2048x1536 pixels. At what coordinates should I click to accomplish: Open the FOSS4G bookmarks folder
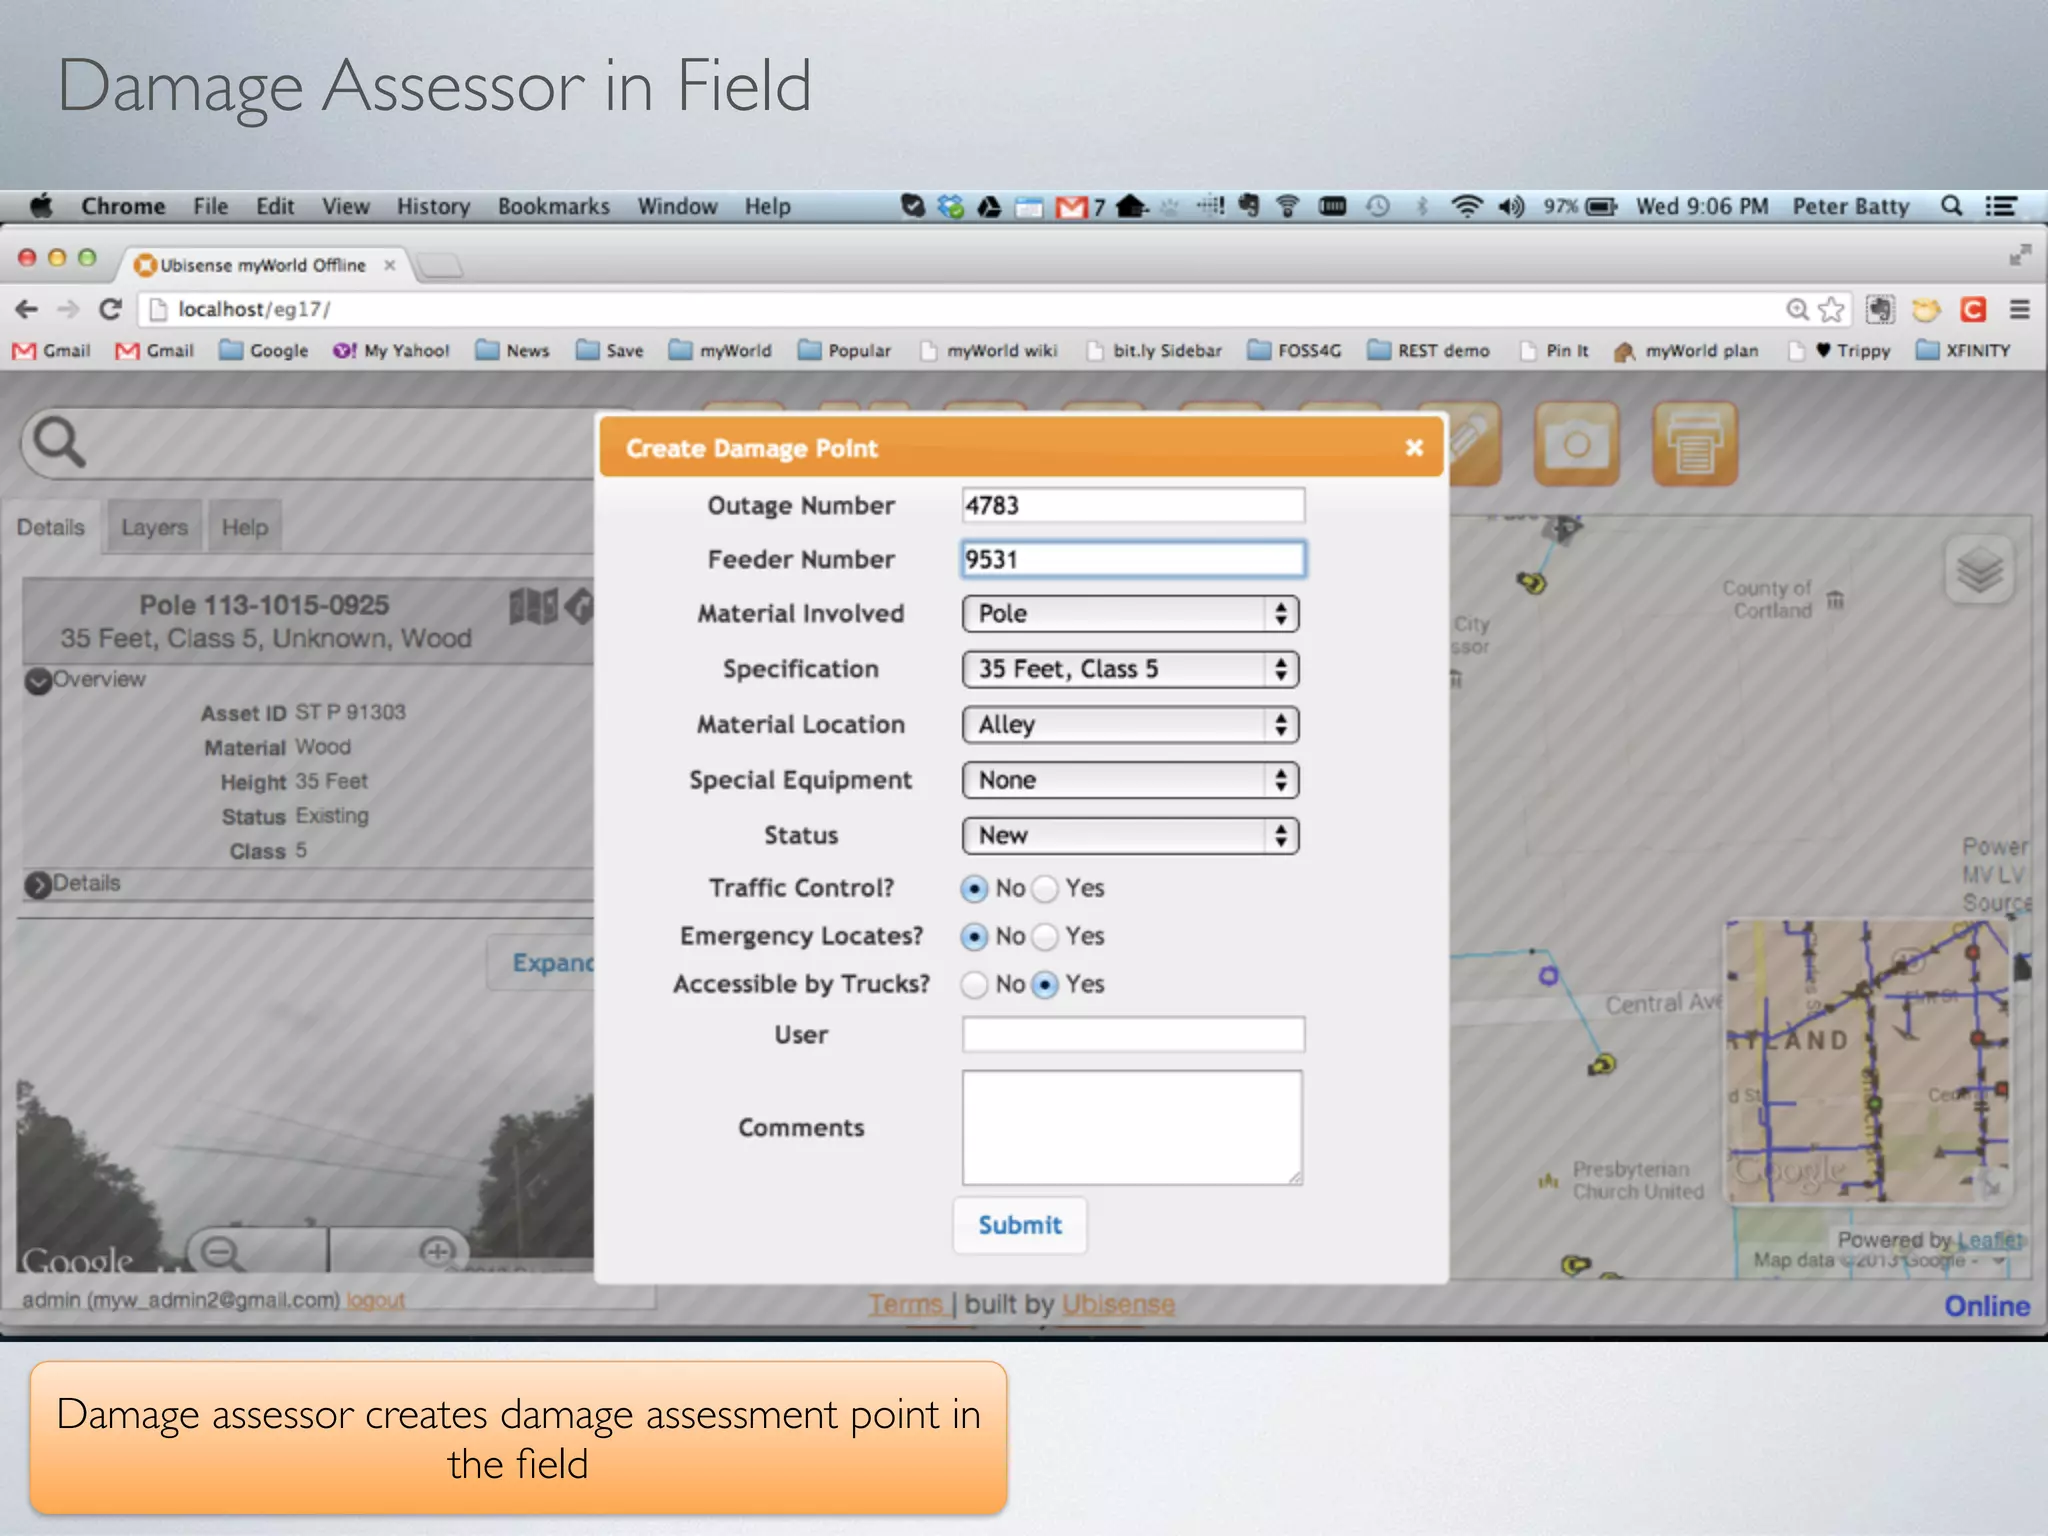[1295, 350]
